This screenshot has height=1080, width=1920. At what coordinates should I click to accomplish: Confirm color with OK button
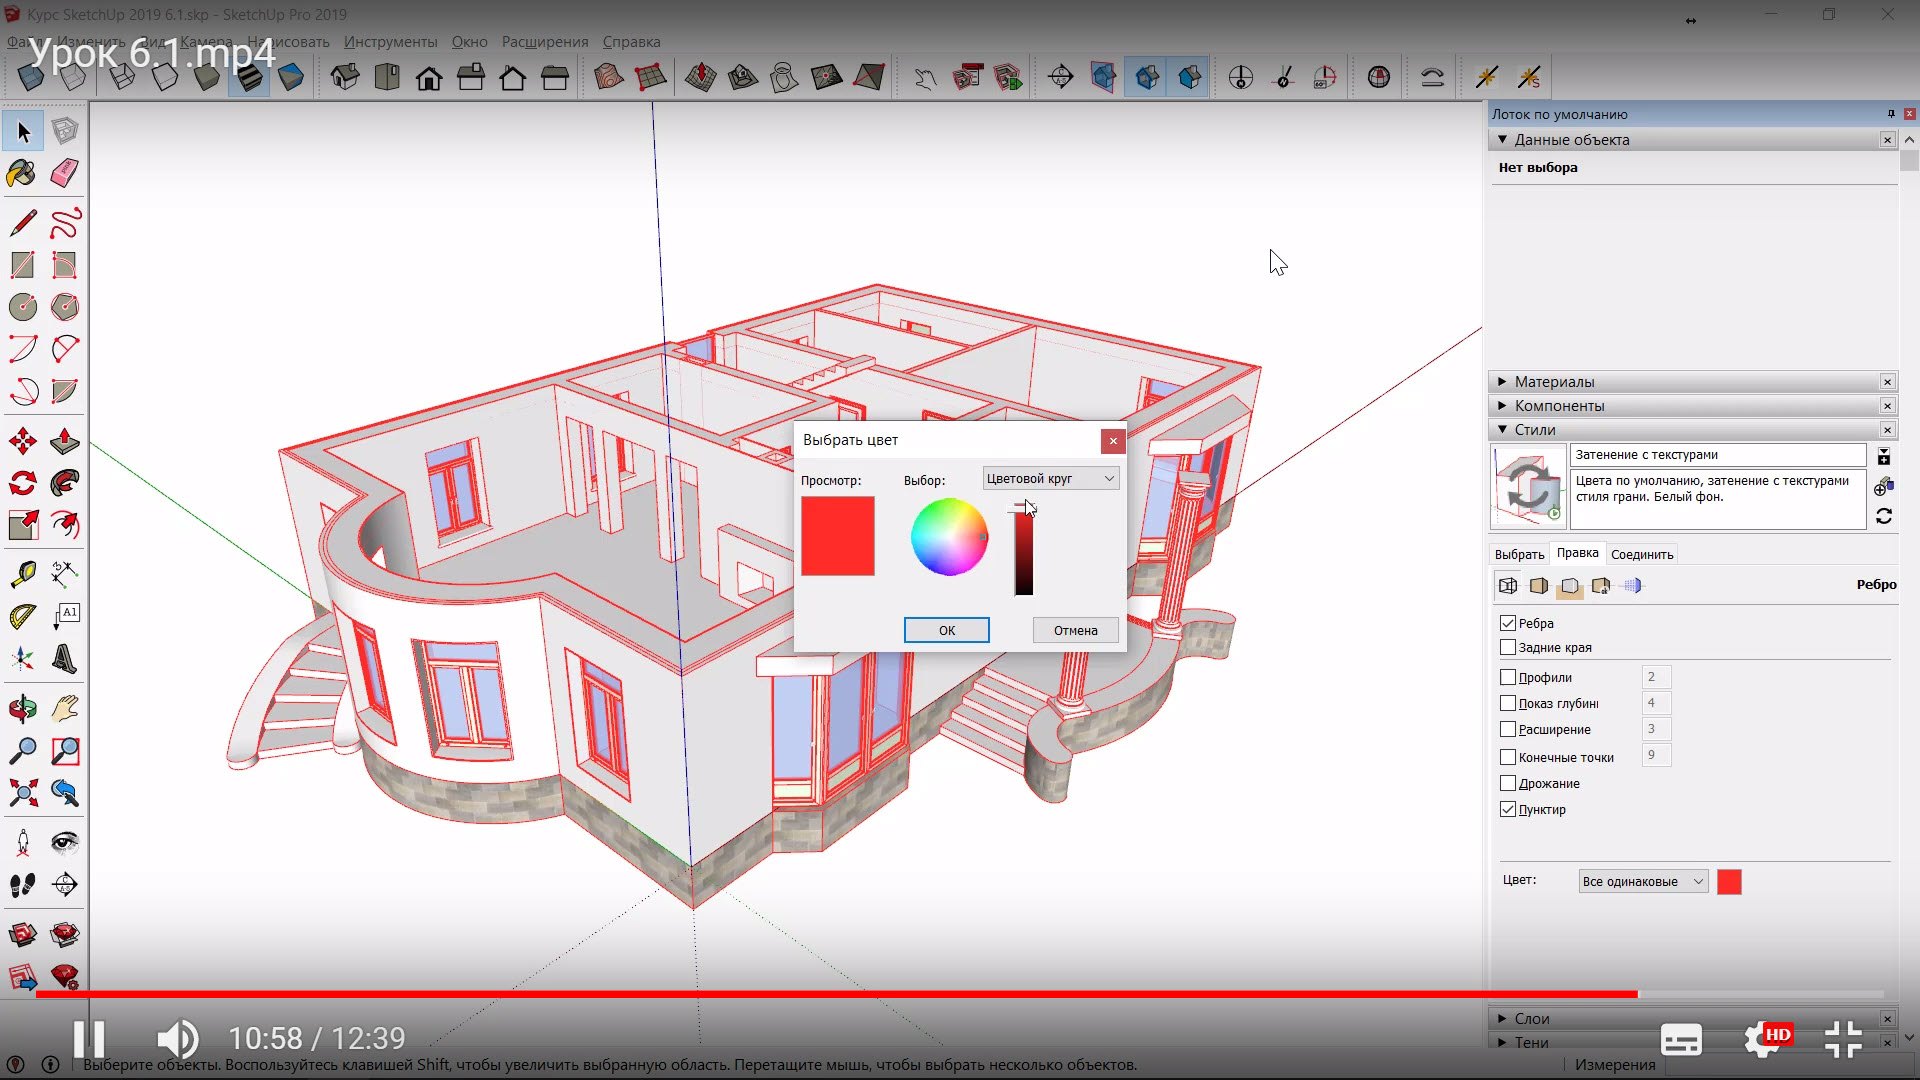947,630
